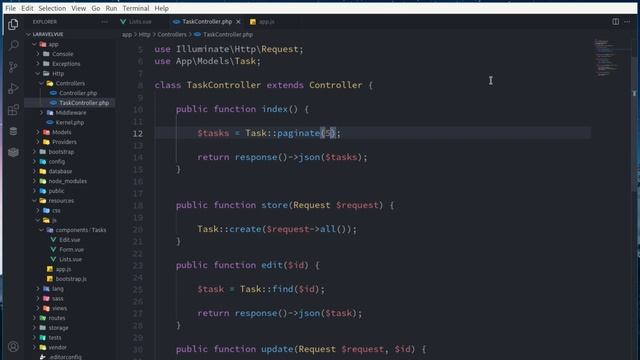Expand the Providers folder
This screenshot has width=640, height=360.
click(64, 142)
